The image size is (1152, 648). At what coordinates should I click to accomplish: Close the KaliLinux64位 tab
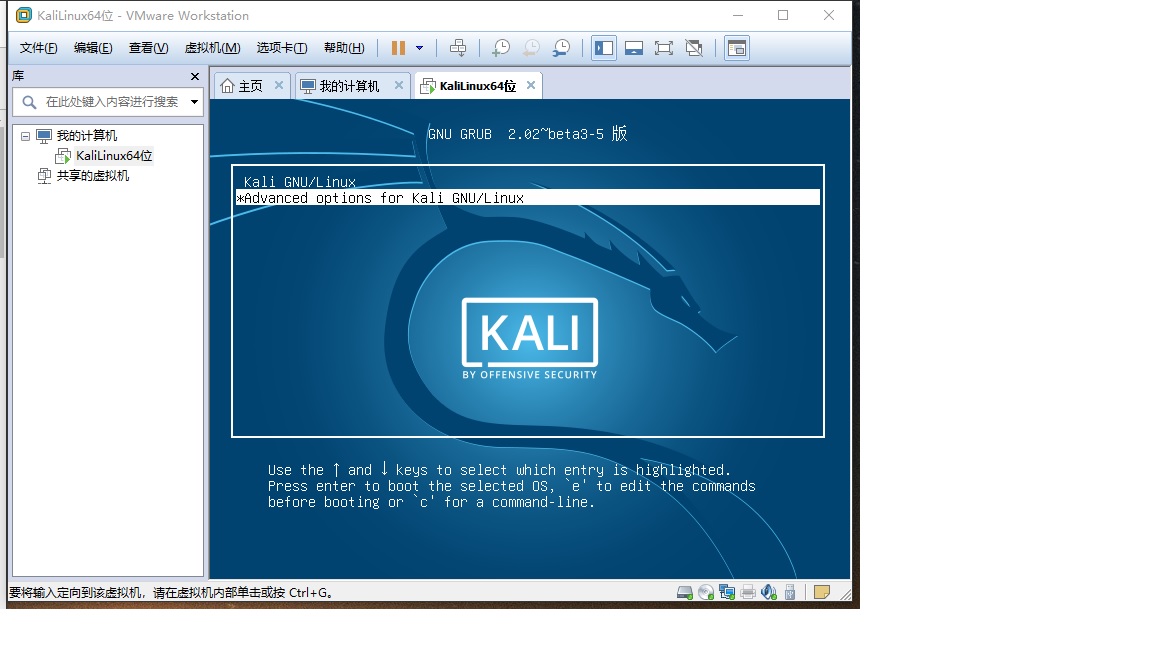click(x=531, y=85)
